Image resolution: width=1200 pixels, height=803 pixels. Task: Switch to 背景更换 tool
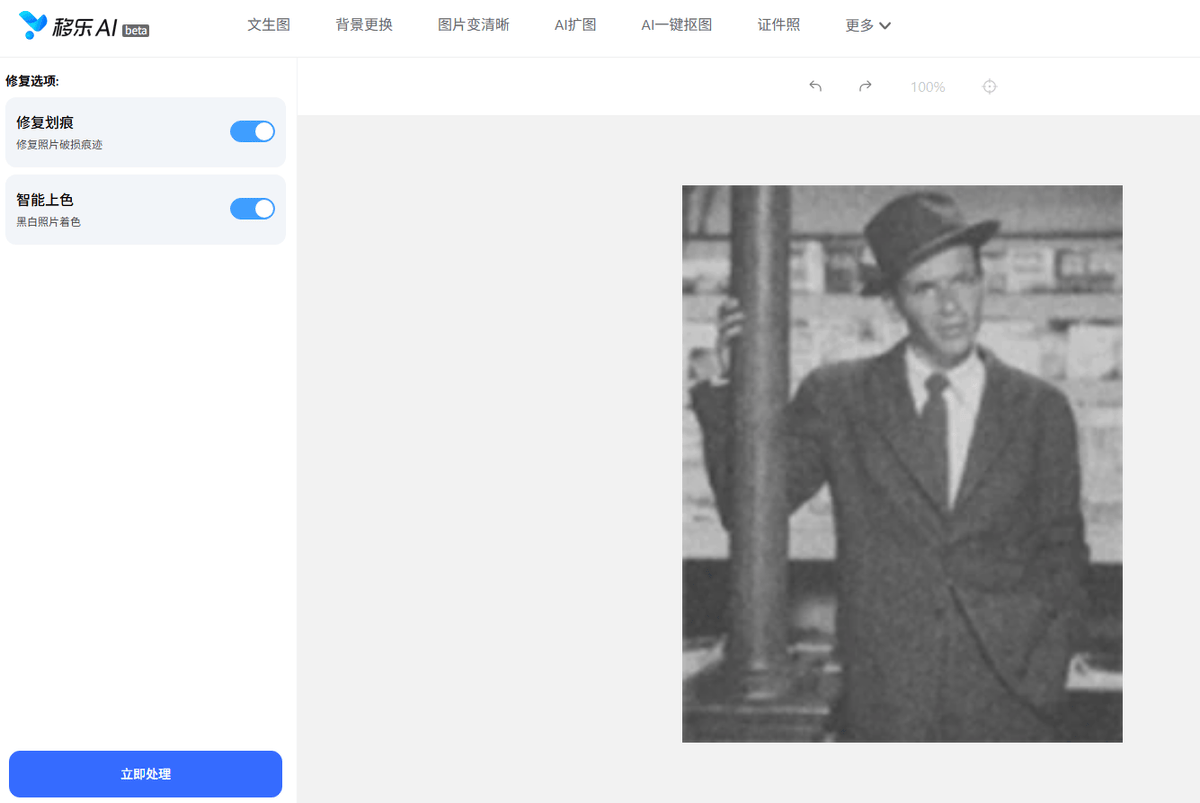364,25
